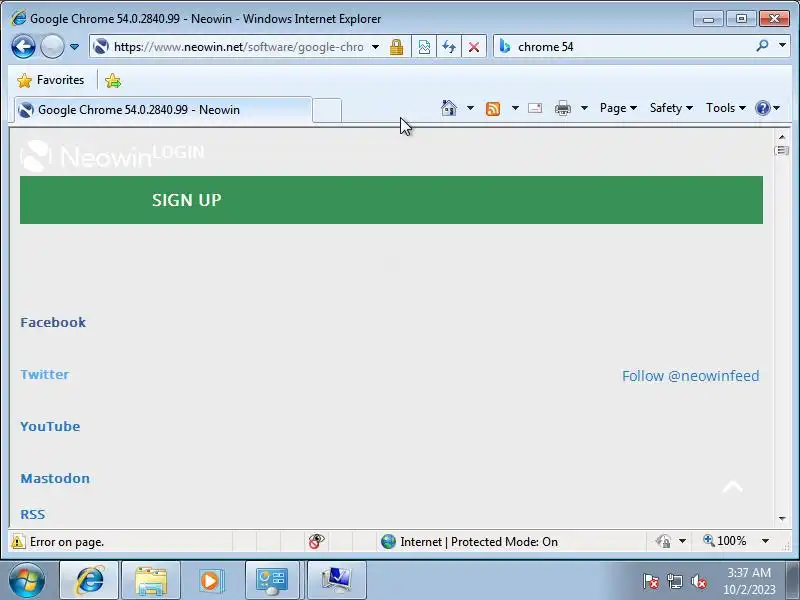The height and width of the screenshot is (600, 800).
Task: Refresh the page with the refresh icon
Action: 449,47
